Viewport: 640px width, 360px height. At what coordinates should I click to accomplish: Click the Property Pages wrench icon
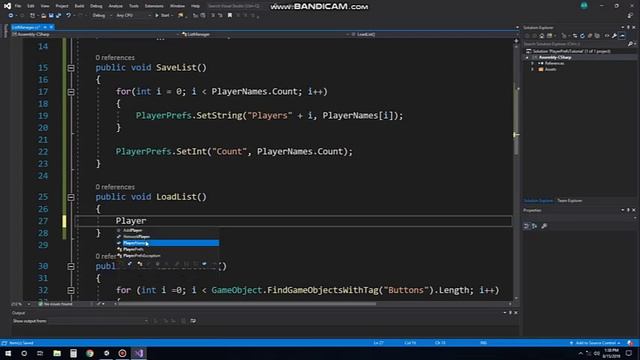click(544, 226)
